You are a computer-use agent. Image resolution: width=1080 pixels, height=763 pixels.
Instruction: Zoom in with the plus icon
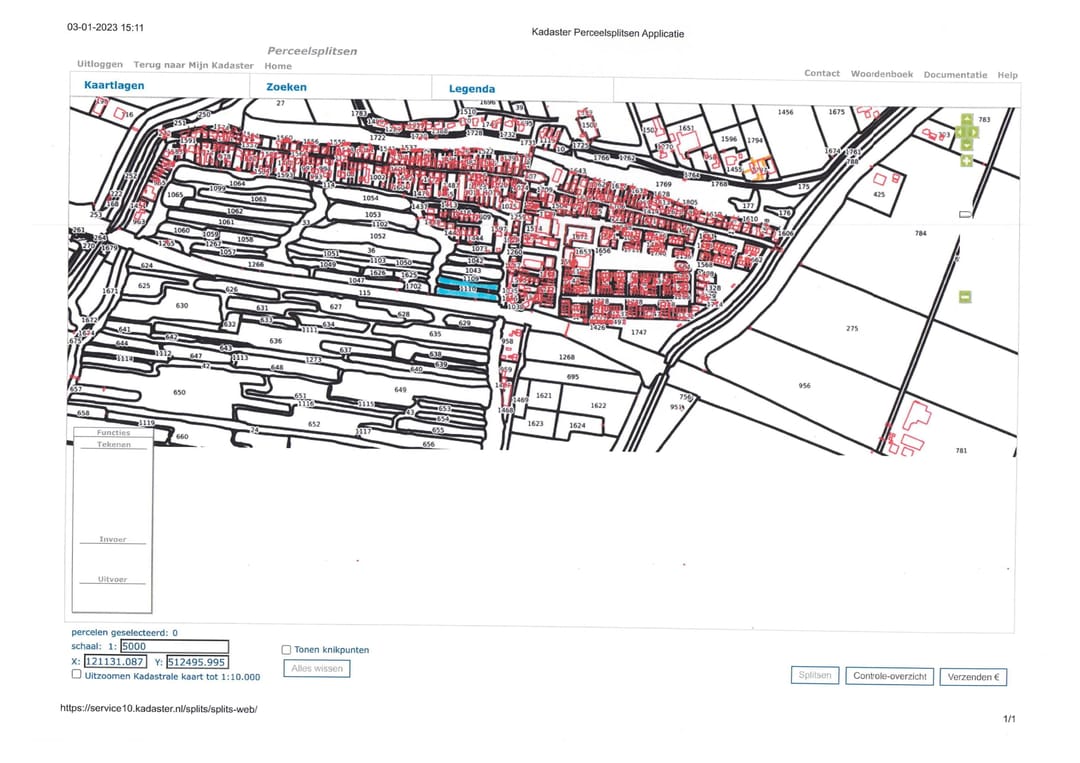[966, 160]
